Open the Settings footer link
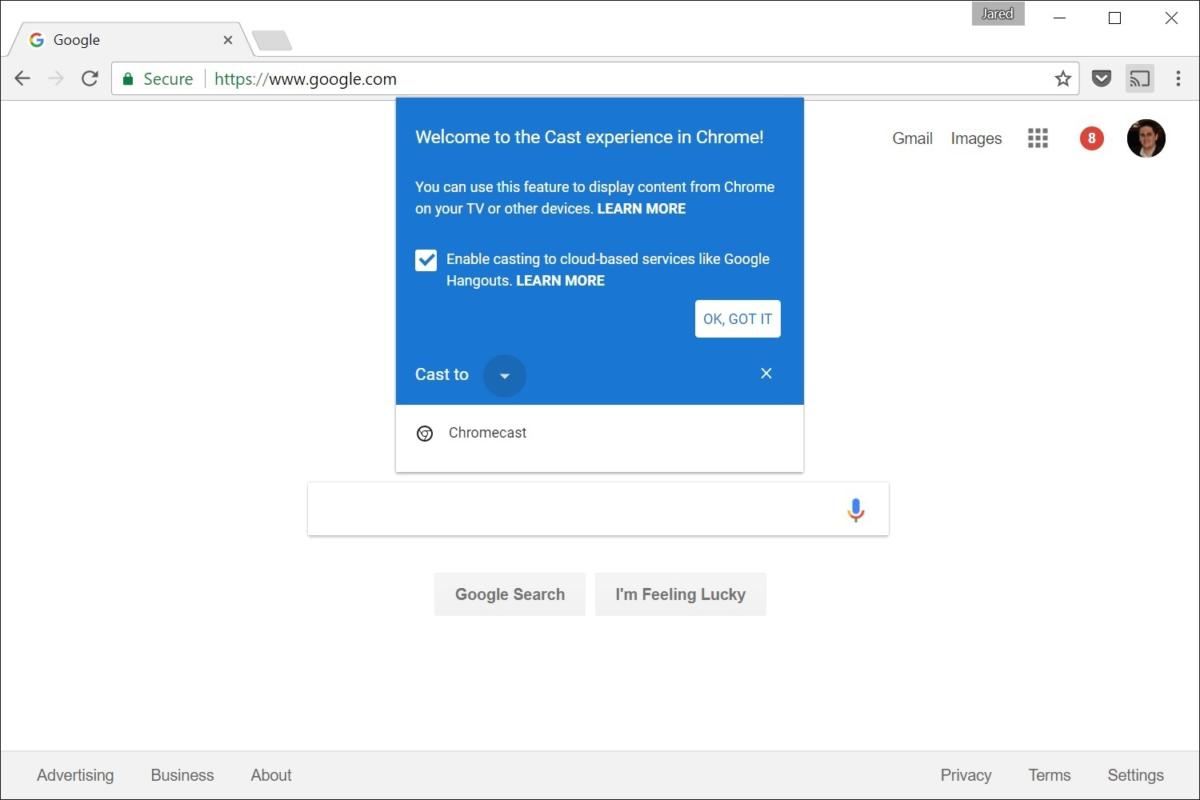This screenshot has width=1200, height=800. point(1135,775)
